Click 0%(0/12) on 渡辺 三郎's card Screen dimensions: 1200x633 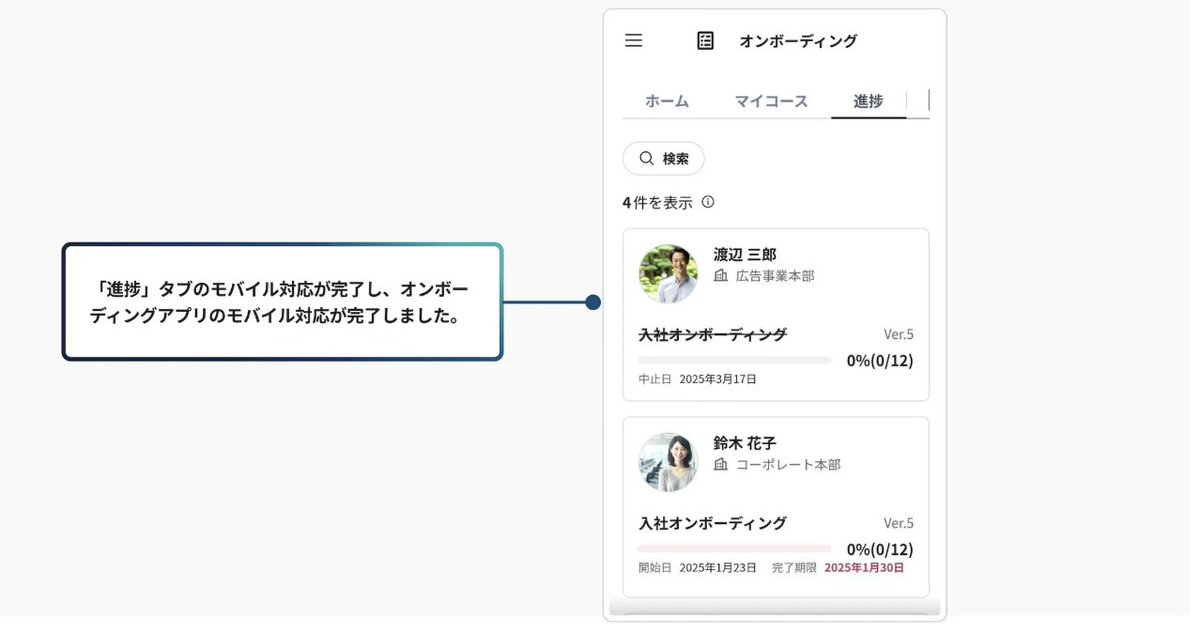[x=880, y=360]
